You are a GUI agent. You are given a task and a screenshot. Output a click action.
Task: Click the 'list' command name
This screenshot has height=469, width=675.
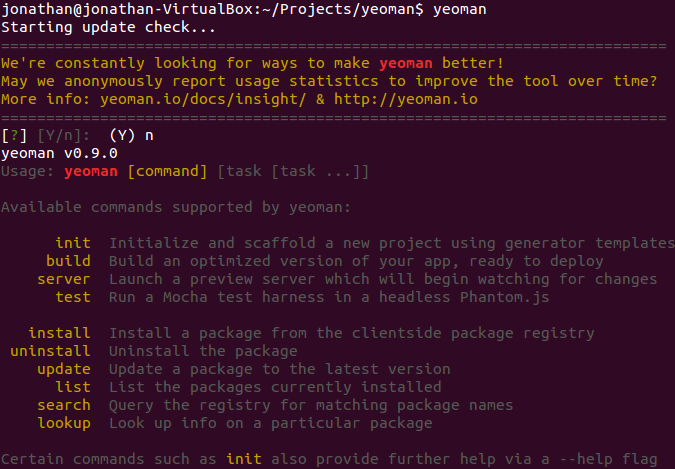73,387
